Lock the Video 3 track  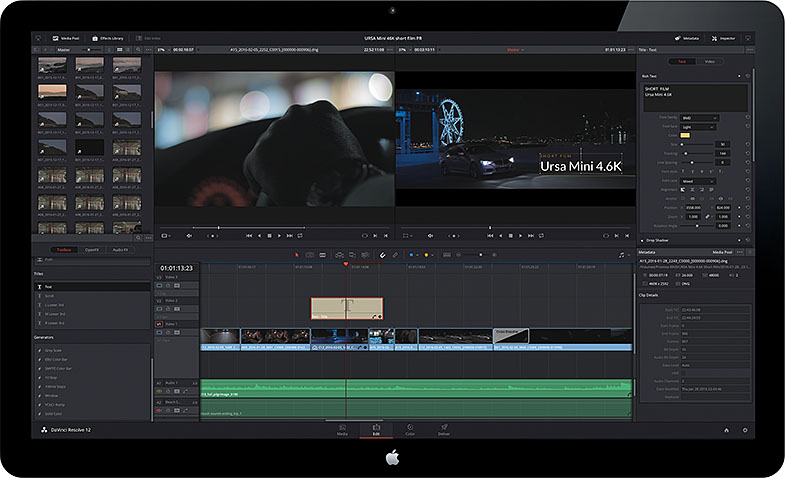[x=168, y=285]
